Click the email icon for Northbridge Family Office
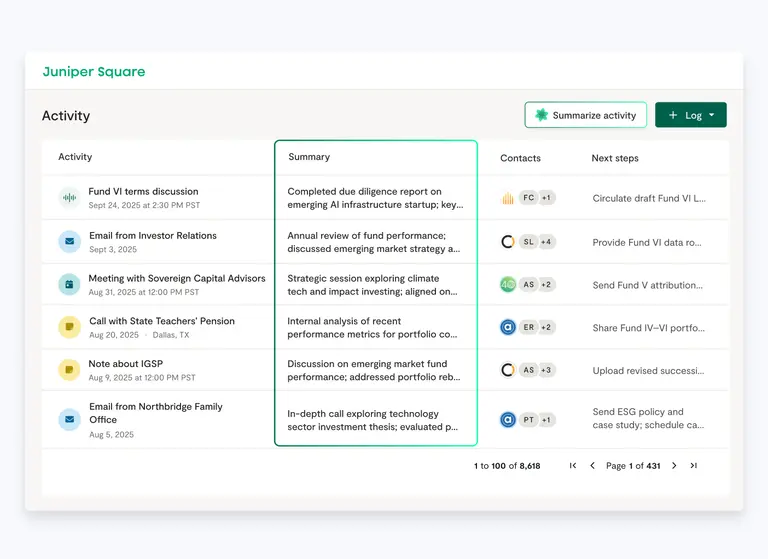The height and width of the screenshot is (559, 768). pos(69,420)
